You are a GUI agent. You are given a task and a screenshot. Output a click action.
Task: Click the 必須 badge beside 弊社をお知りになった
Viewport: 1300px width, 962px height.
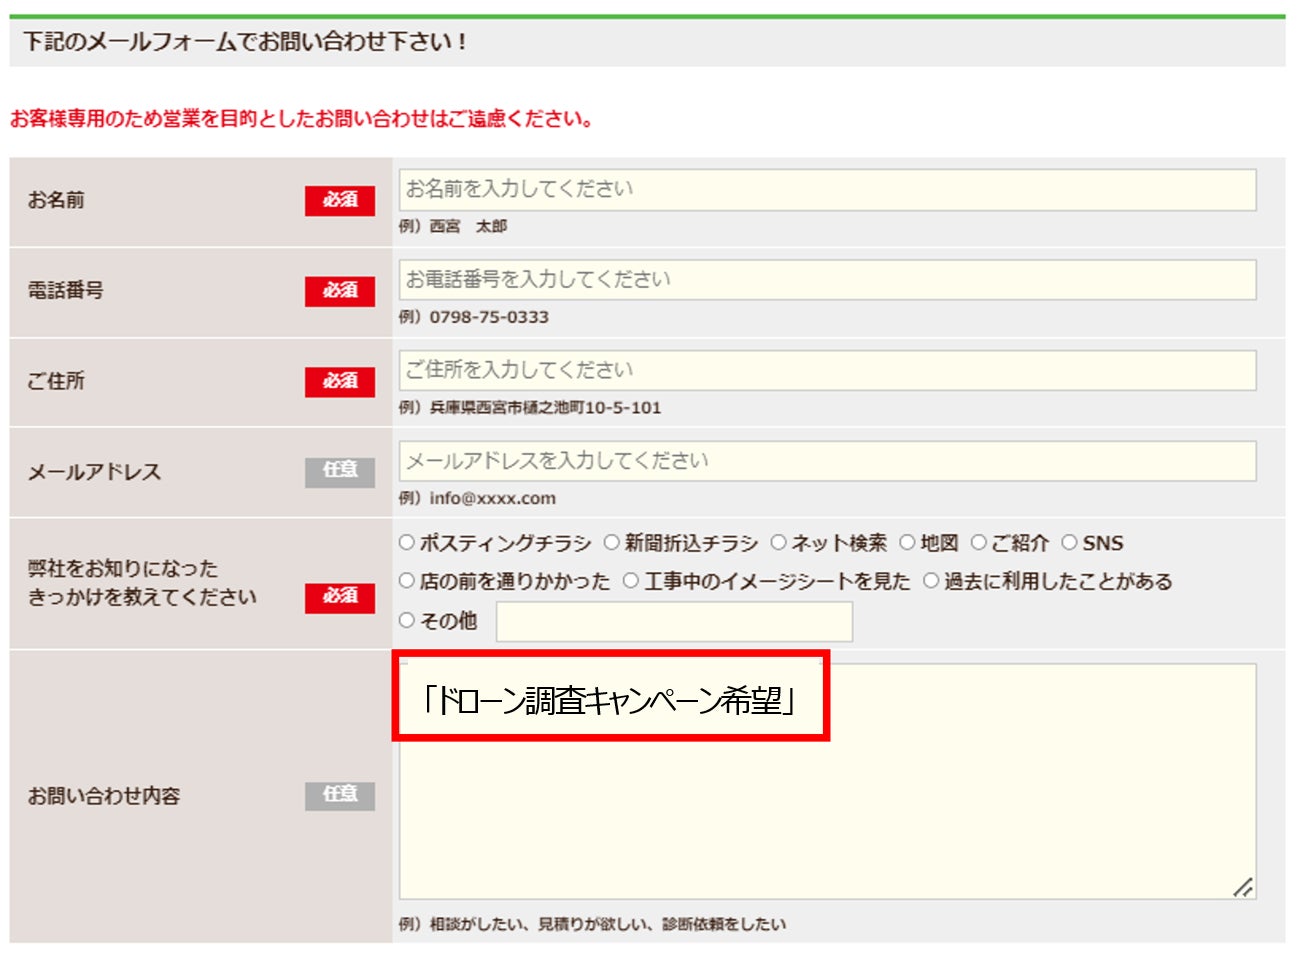click(x=340, y=596)
